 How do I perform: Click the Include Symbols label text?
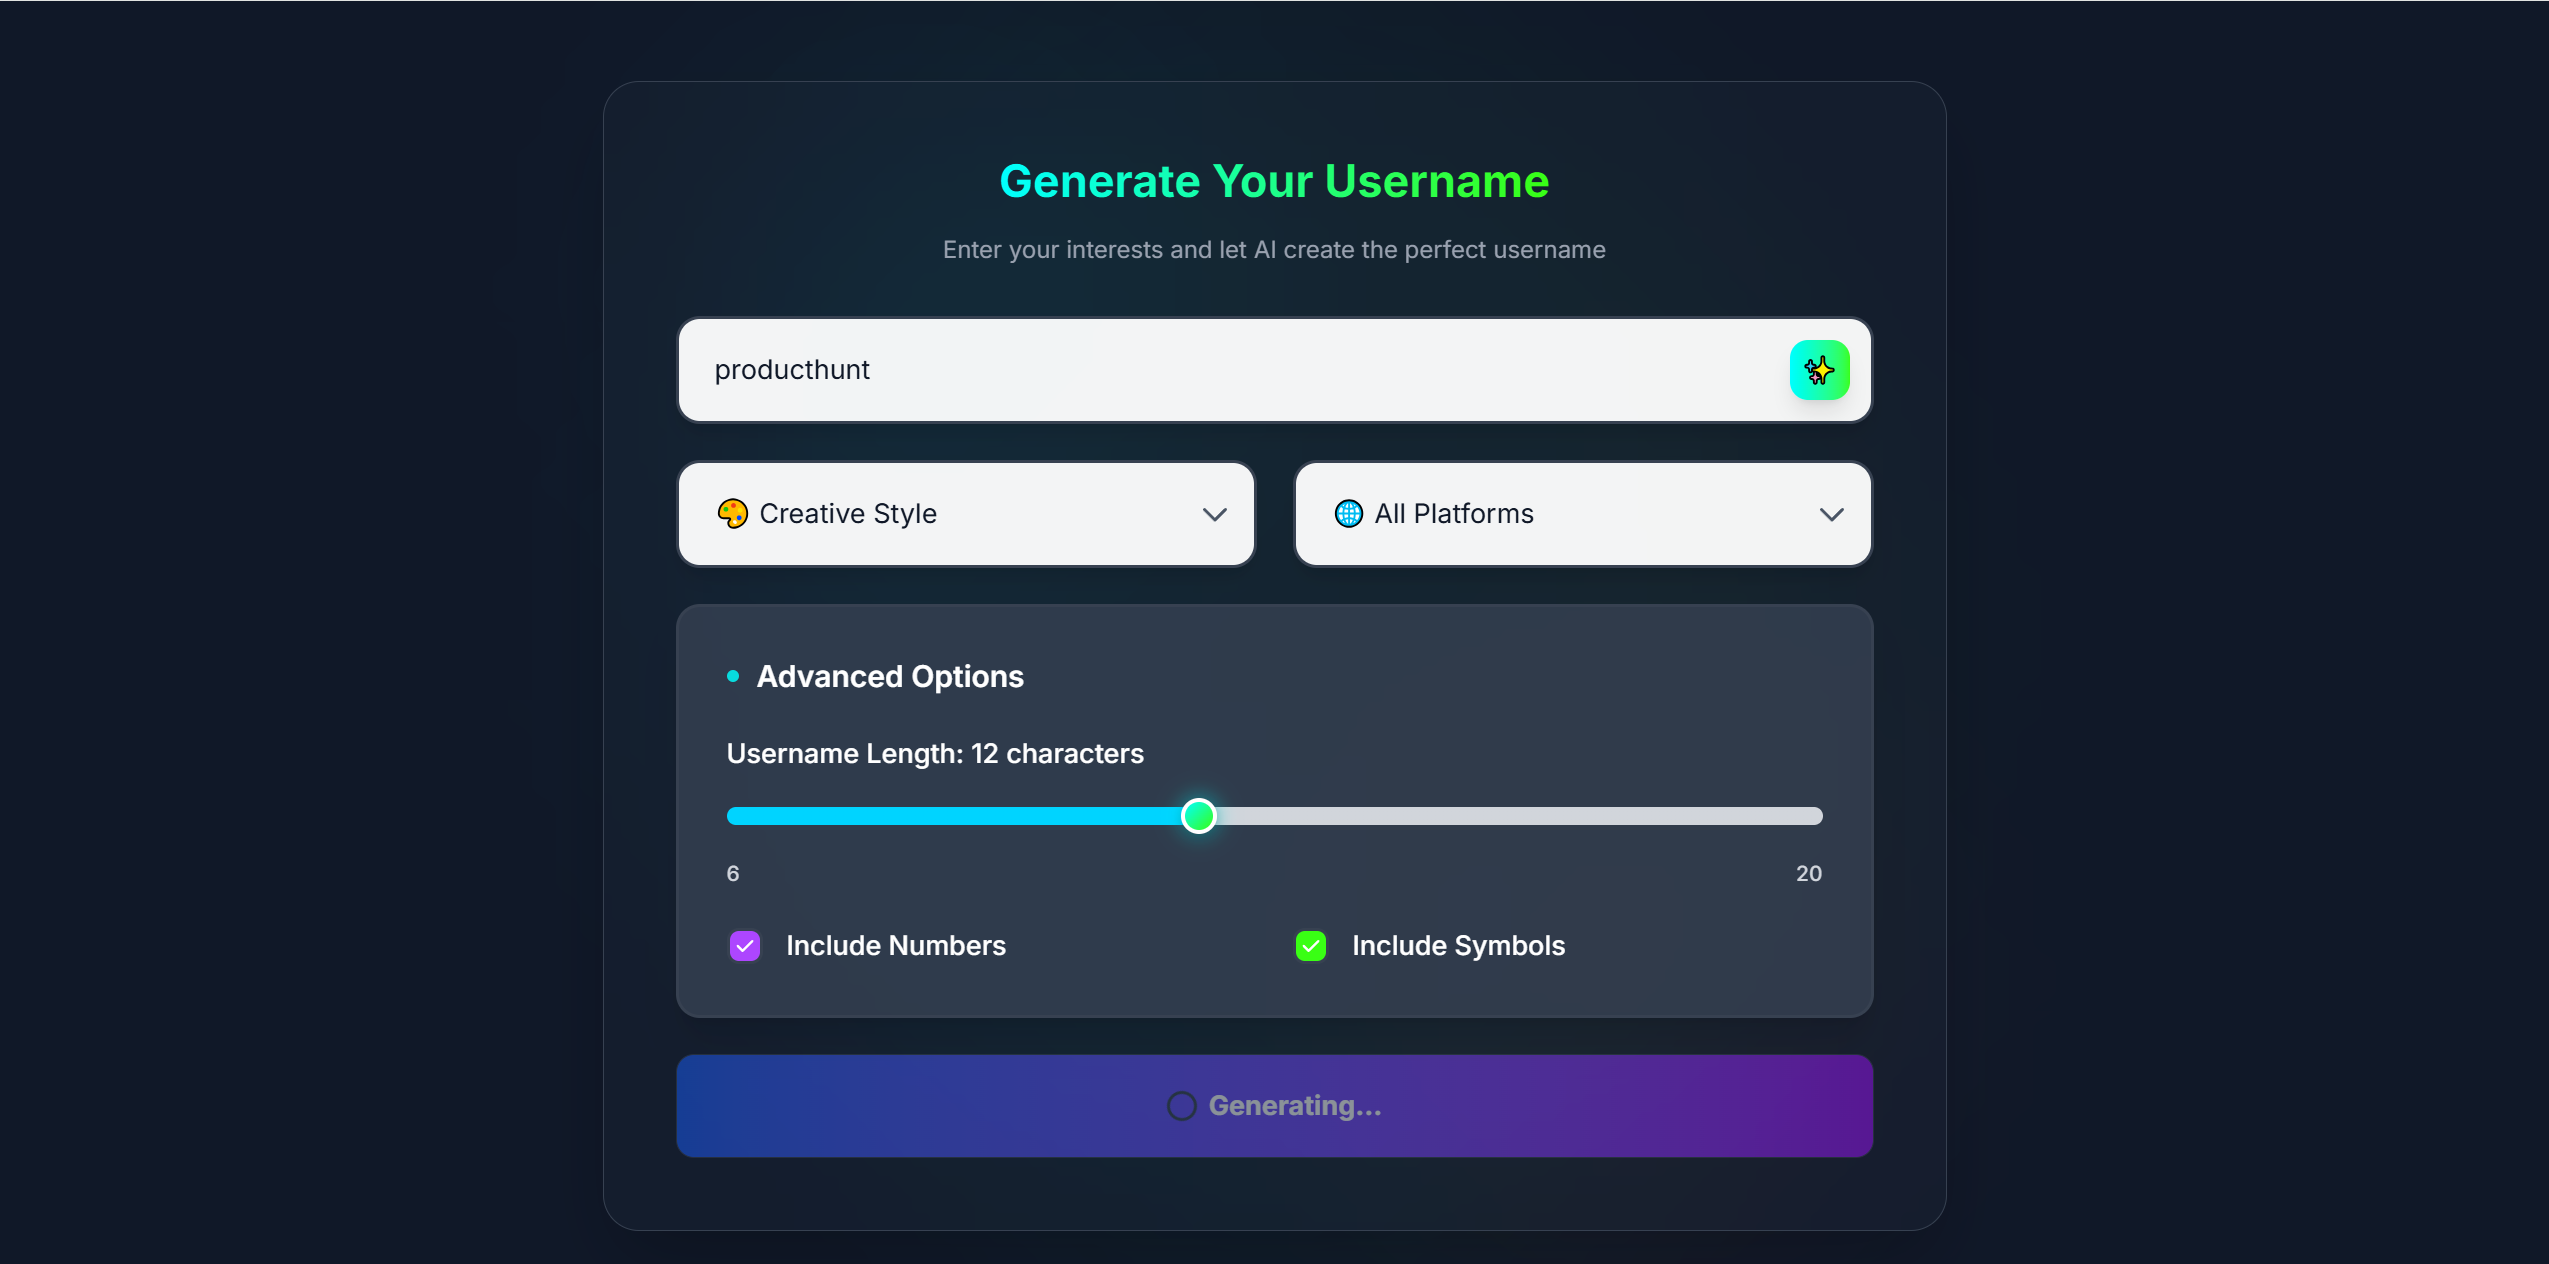[1458, 946]
